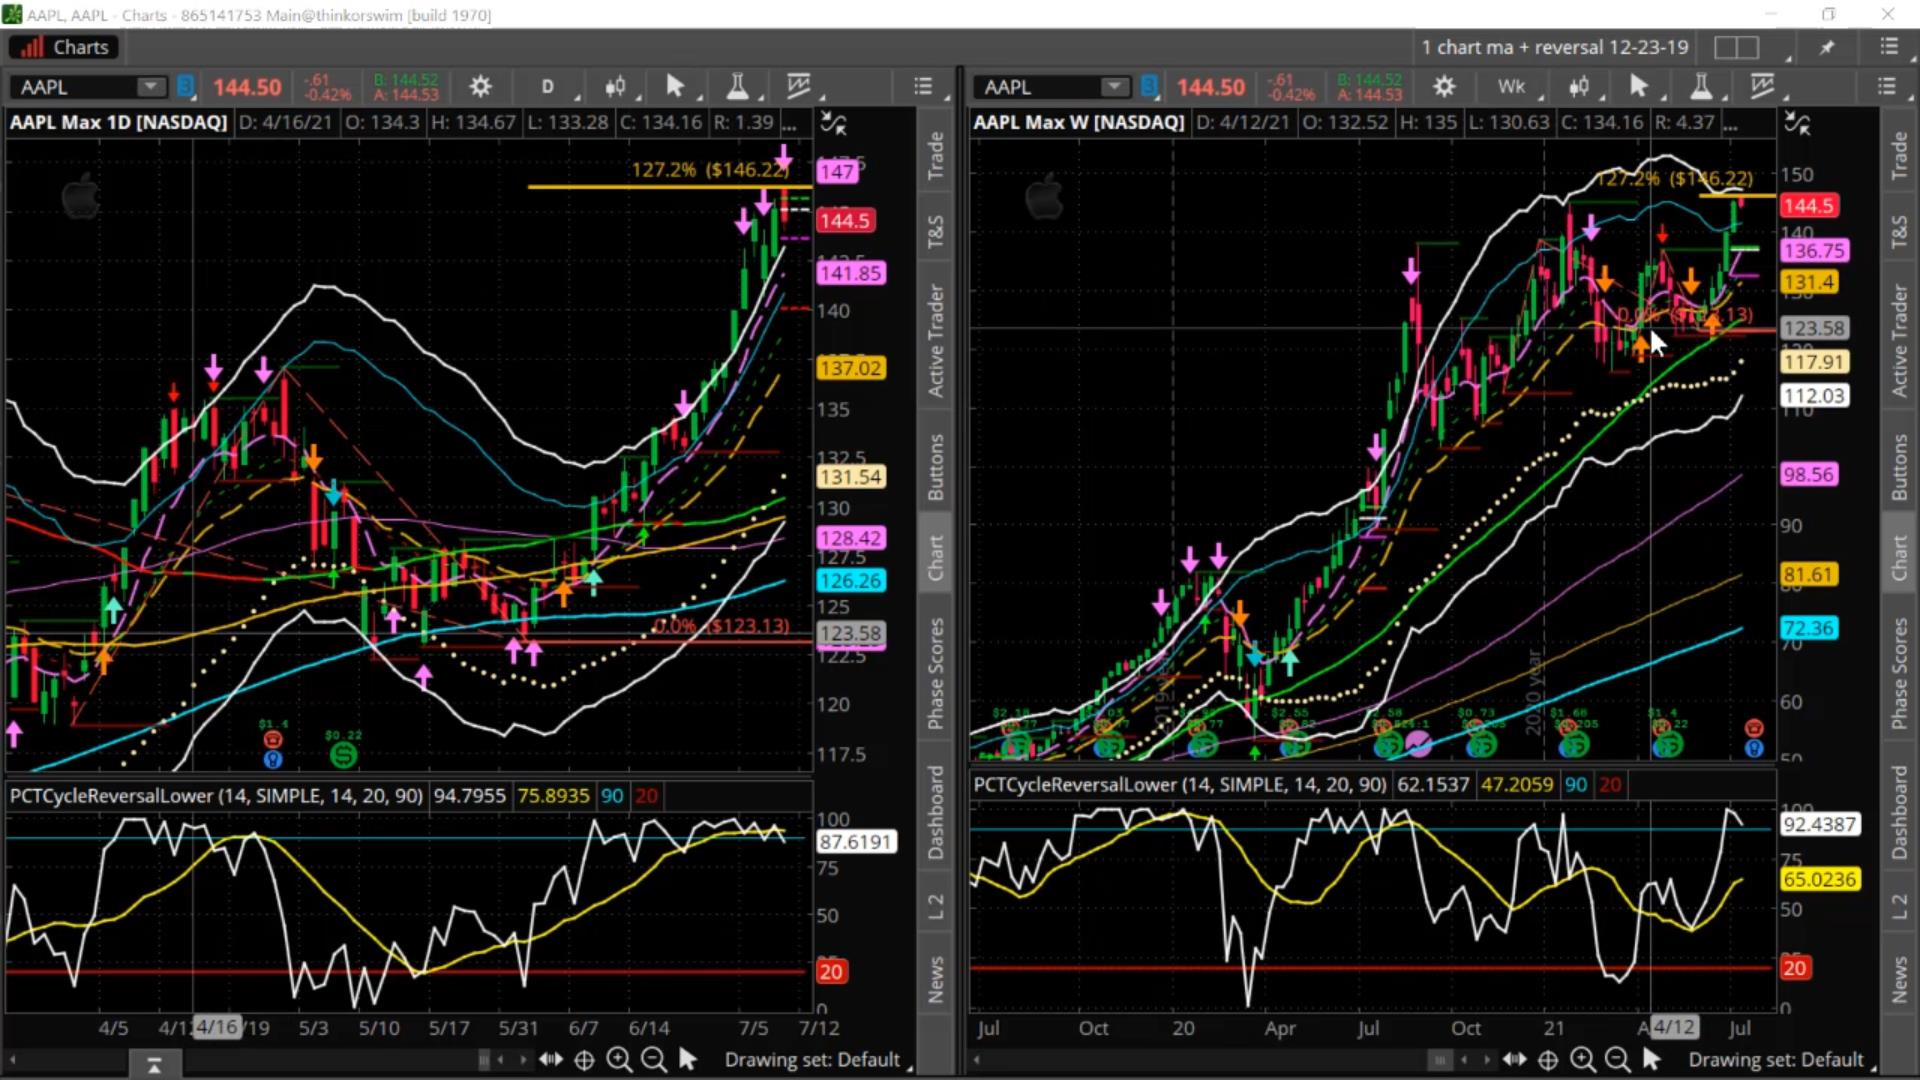Open chart style candle menu, left chart
This screenshot has height=1080, width=1920.
point(615,87)
